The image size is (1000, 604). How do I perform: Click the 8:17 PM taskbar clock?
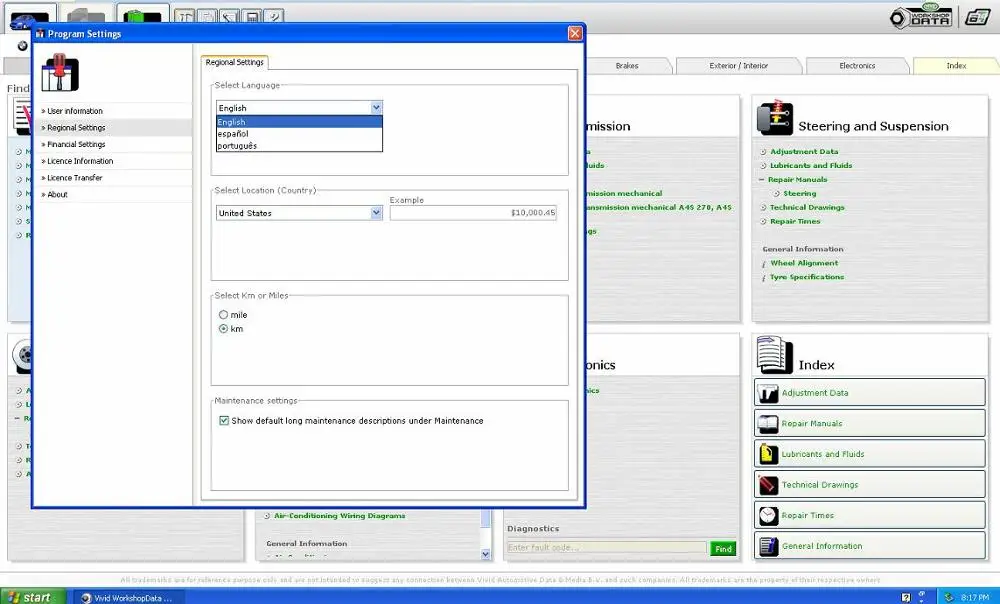pos(974,598)
